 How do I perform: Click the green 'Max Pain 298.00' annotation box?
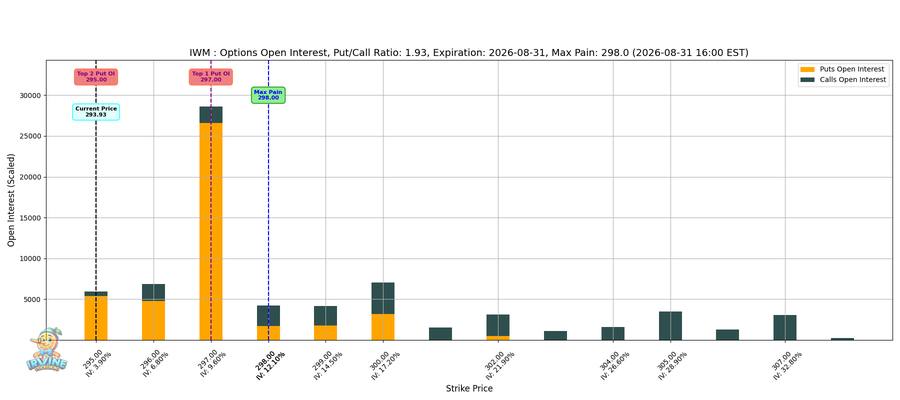(268, 95)
